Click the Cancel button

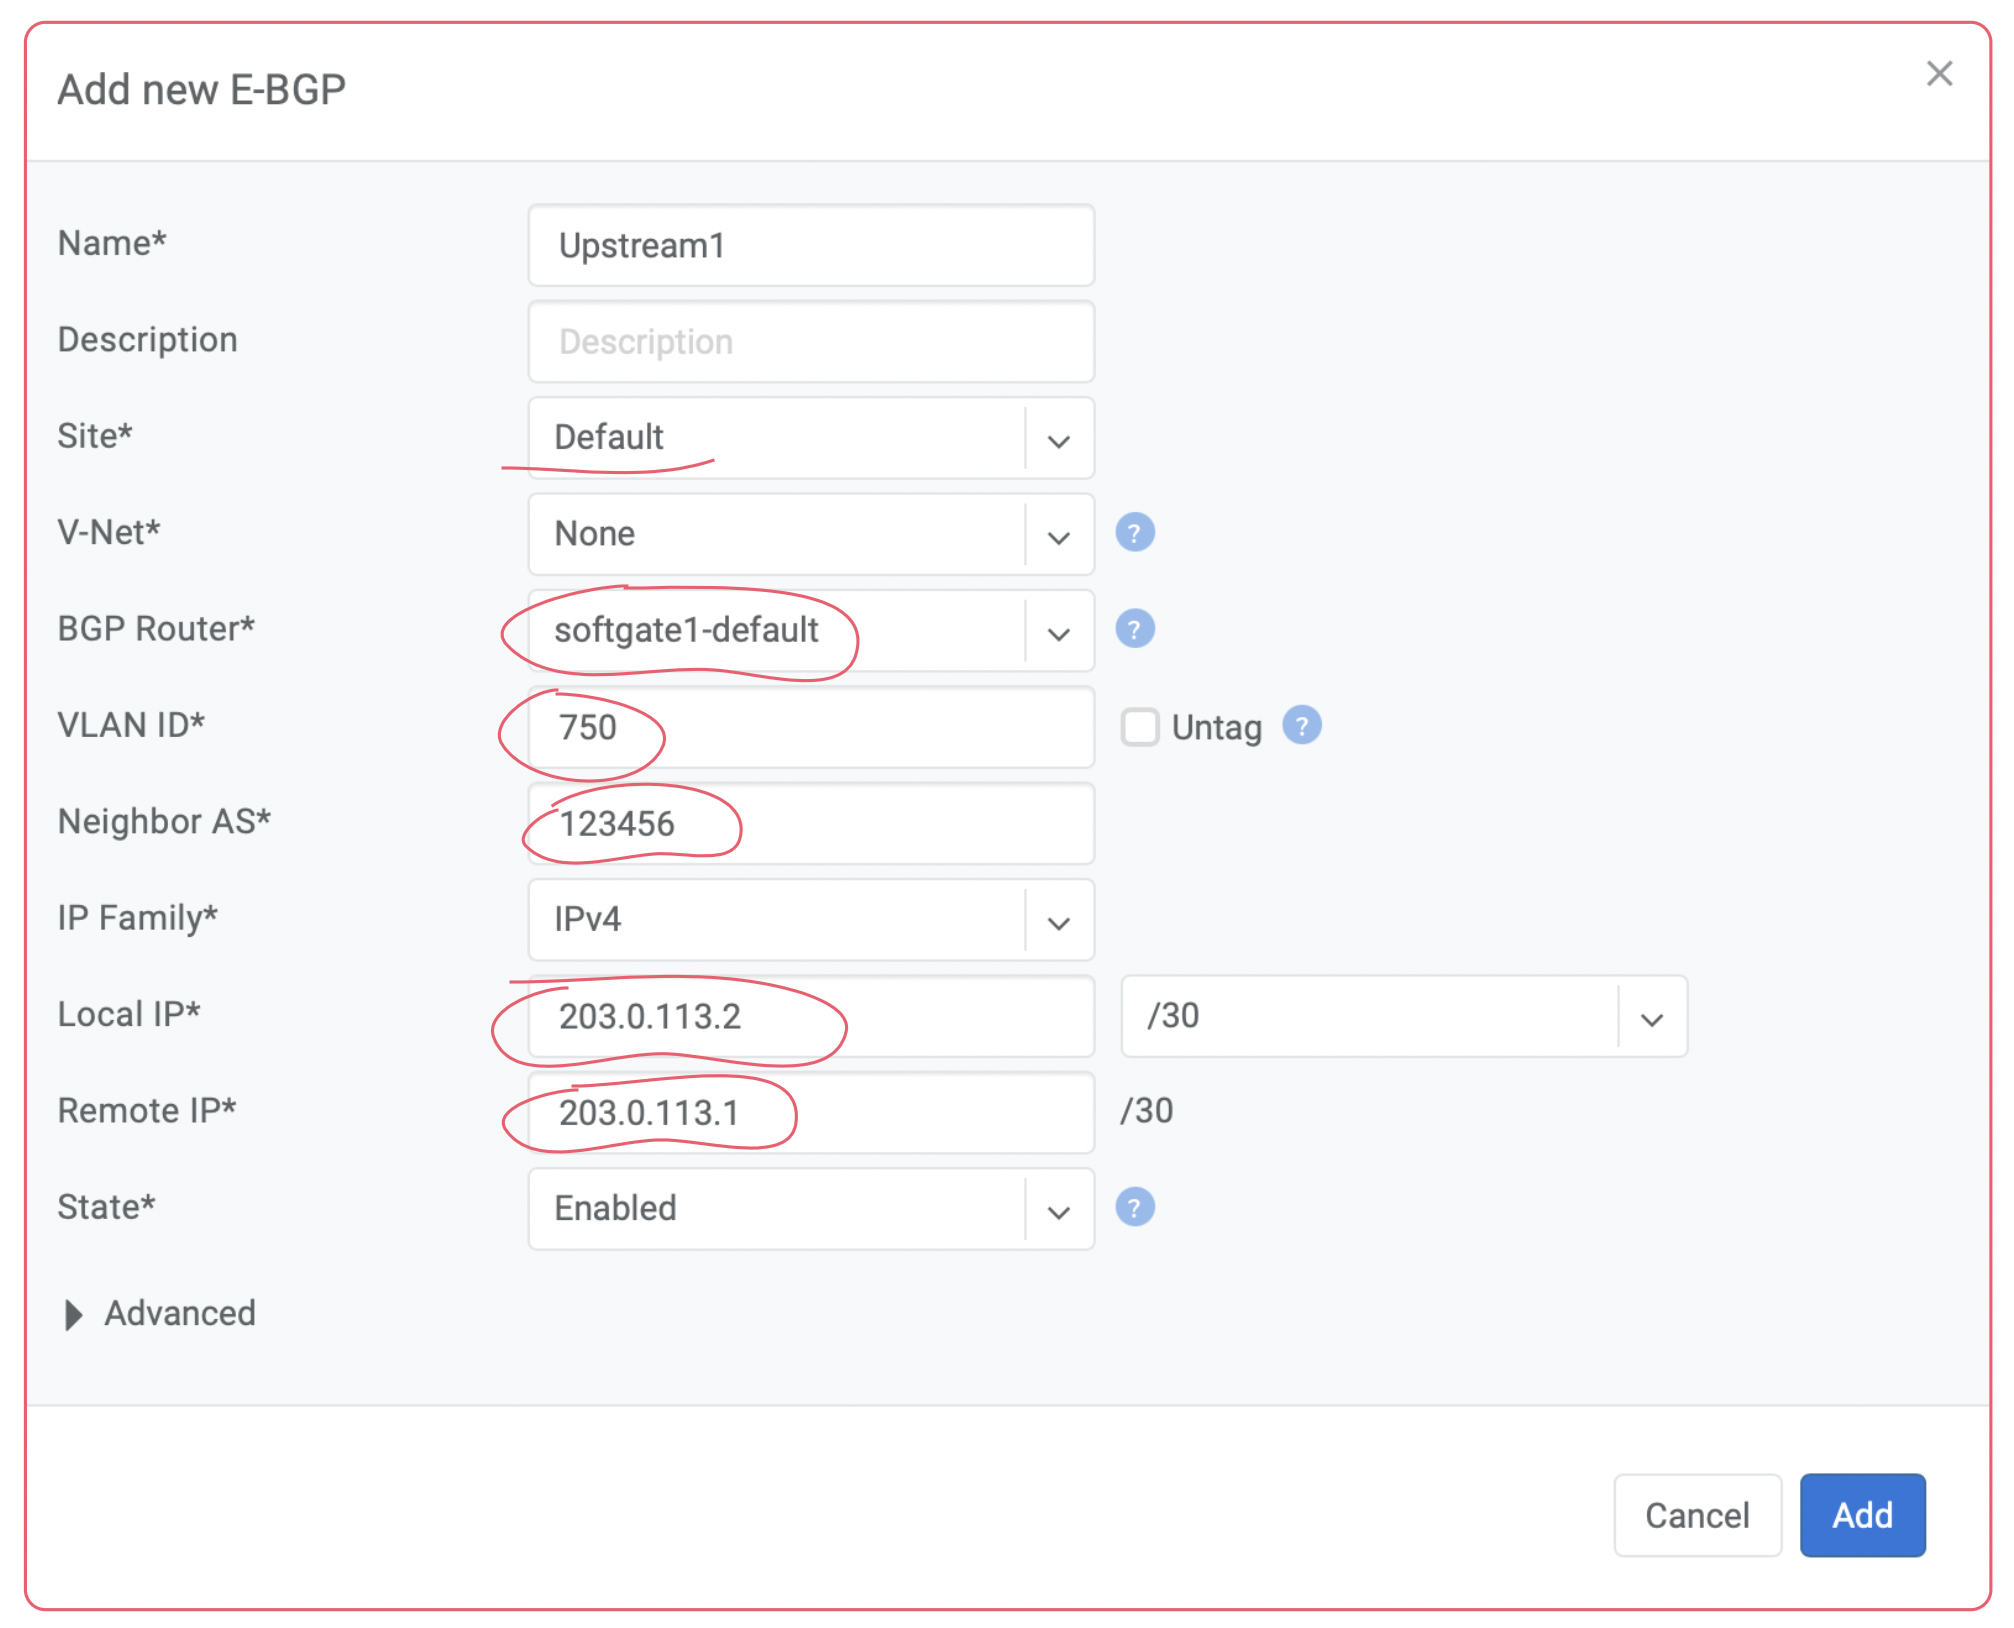[1696, 1515]
